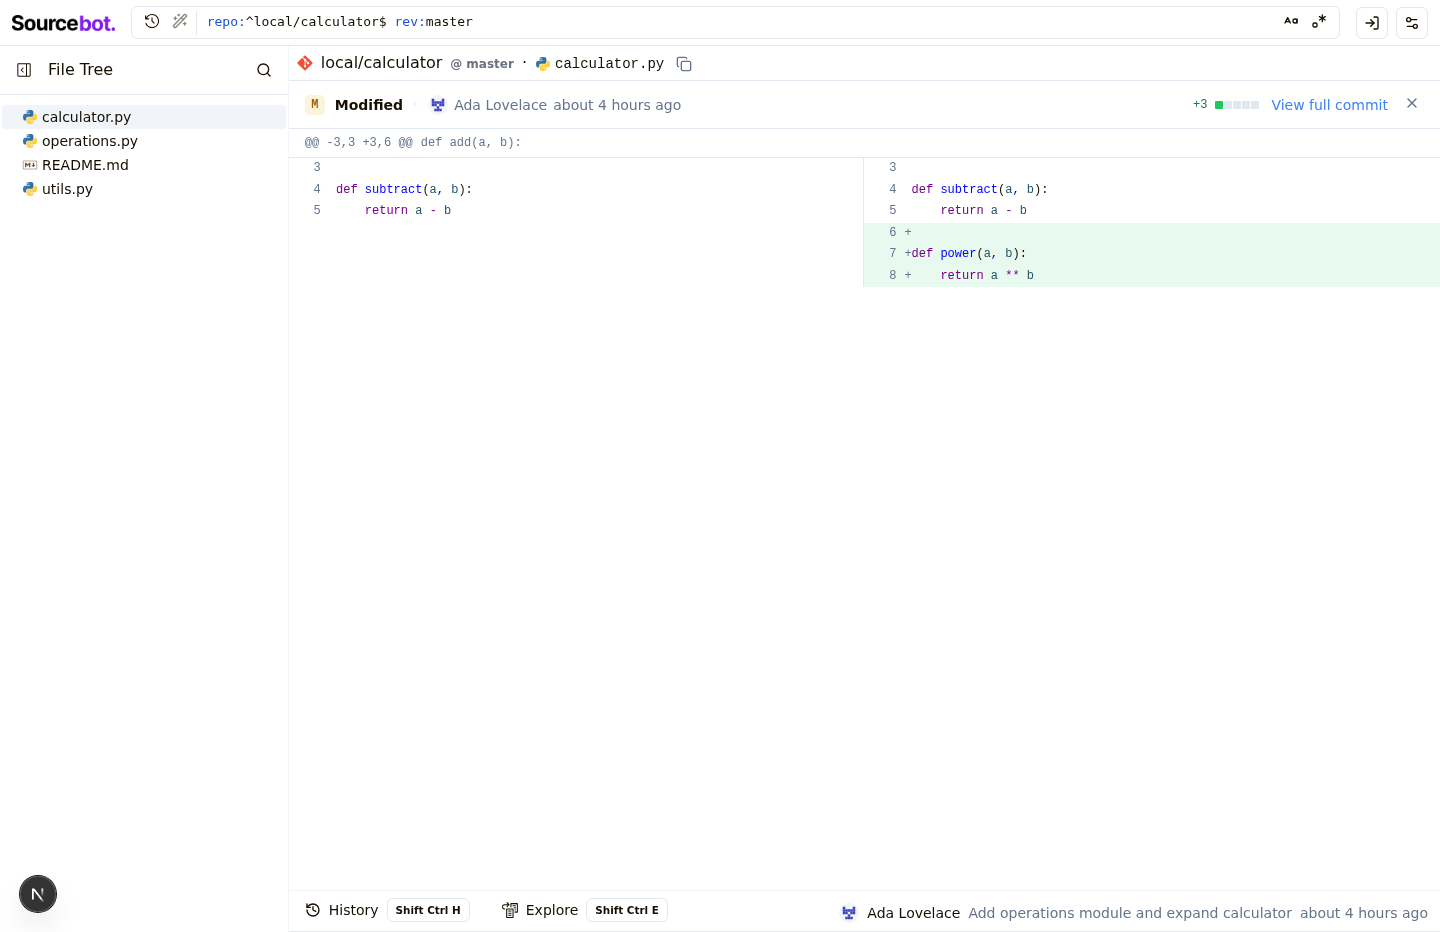Click the calculator.py breadcrumb name
This screenshot has height=932, width=1440.
609,64
